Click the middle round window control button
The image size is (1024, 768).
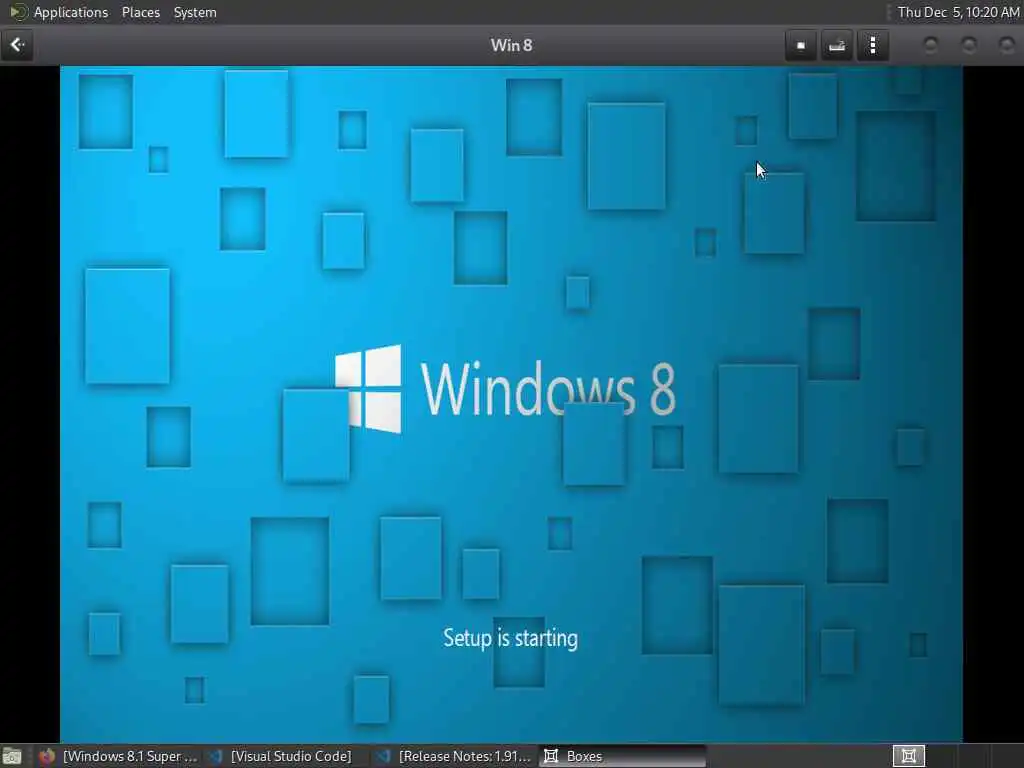[x=968, y=45]
